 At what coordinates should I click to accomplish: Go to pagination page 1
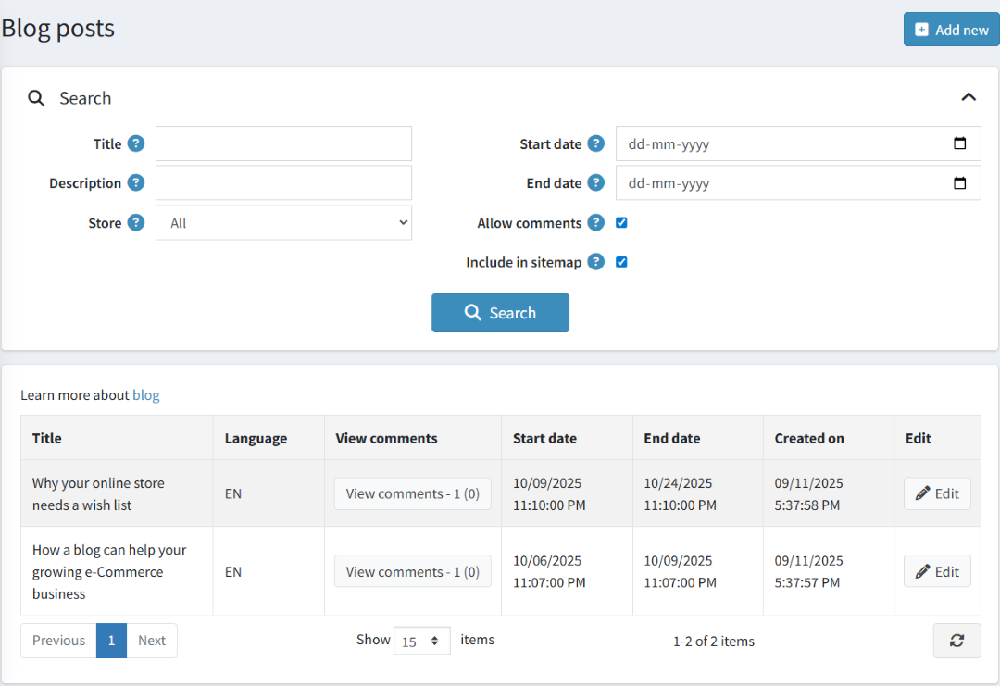(111, 640)
